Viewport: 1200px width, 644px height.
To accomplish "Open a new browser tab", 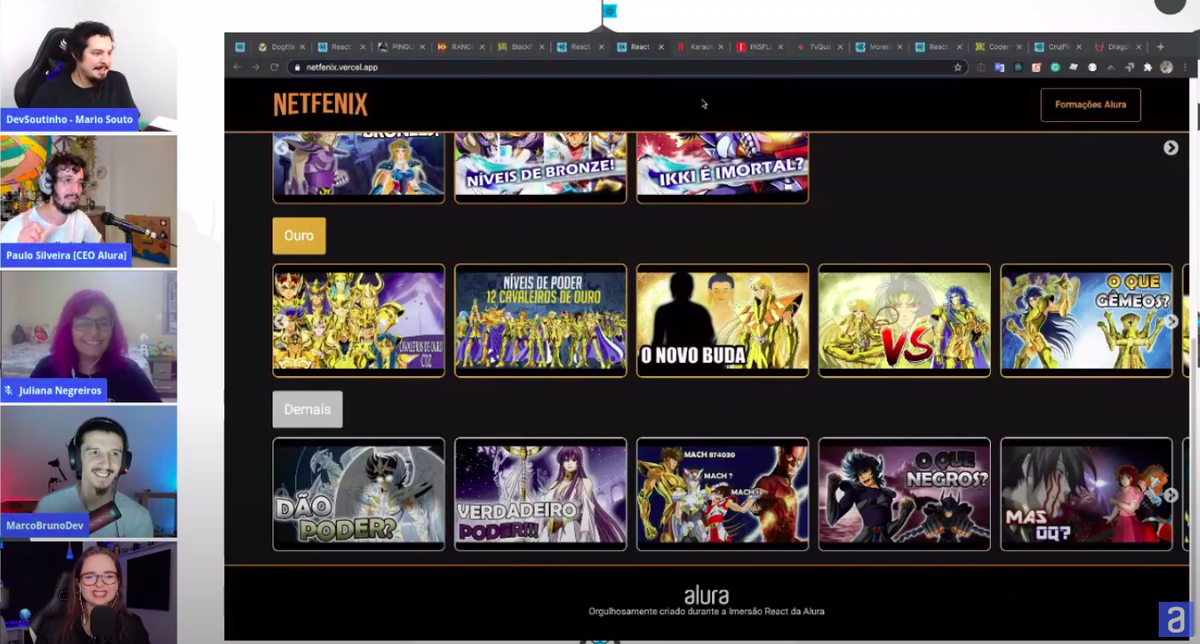I will 1160,47.
